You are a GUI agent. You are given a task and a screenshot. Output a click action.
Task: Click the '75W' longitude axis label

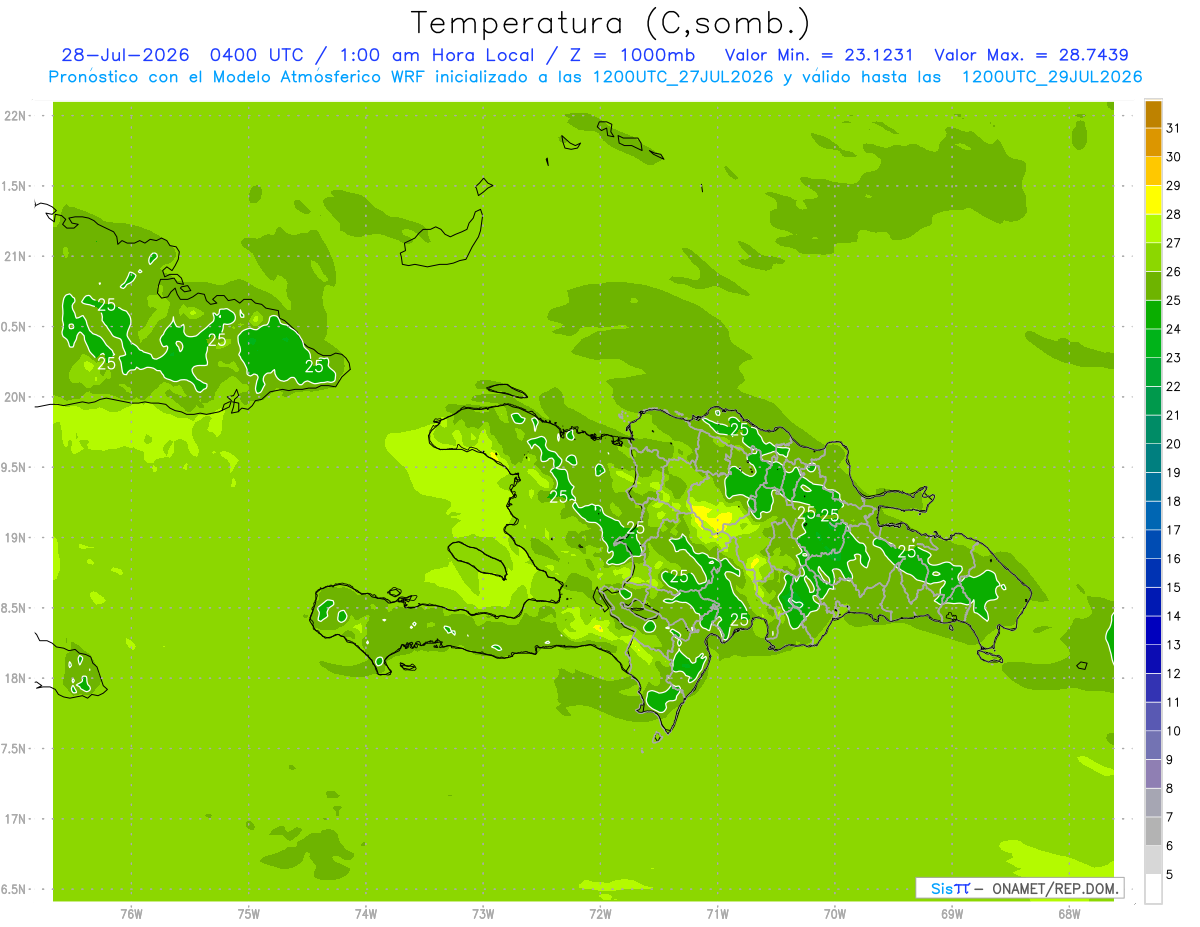click(248, 913)
